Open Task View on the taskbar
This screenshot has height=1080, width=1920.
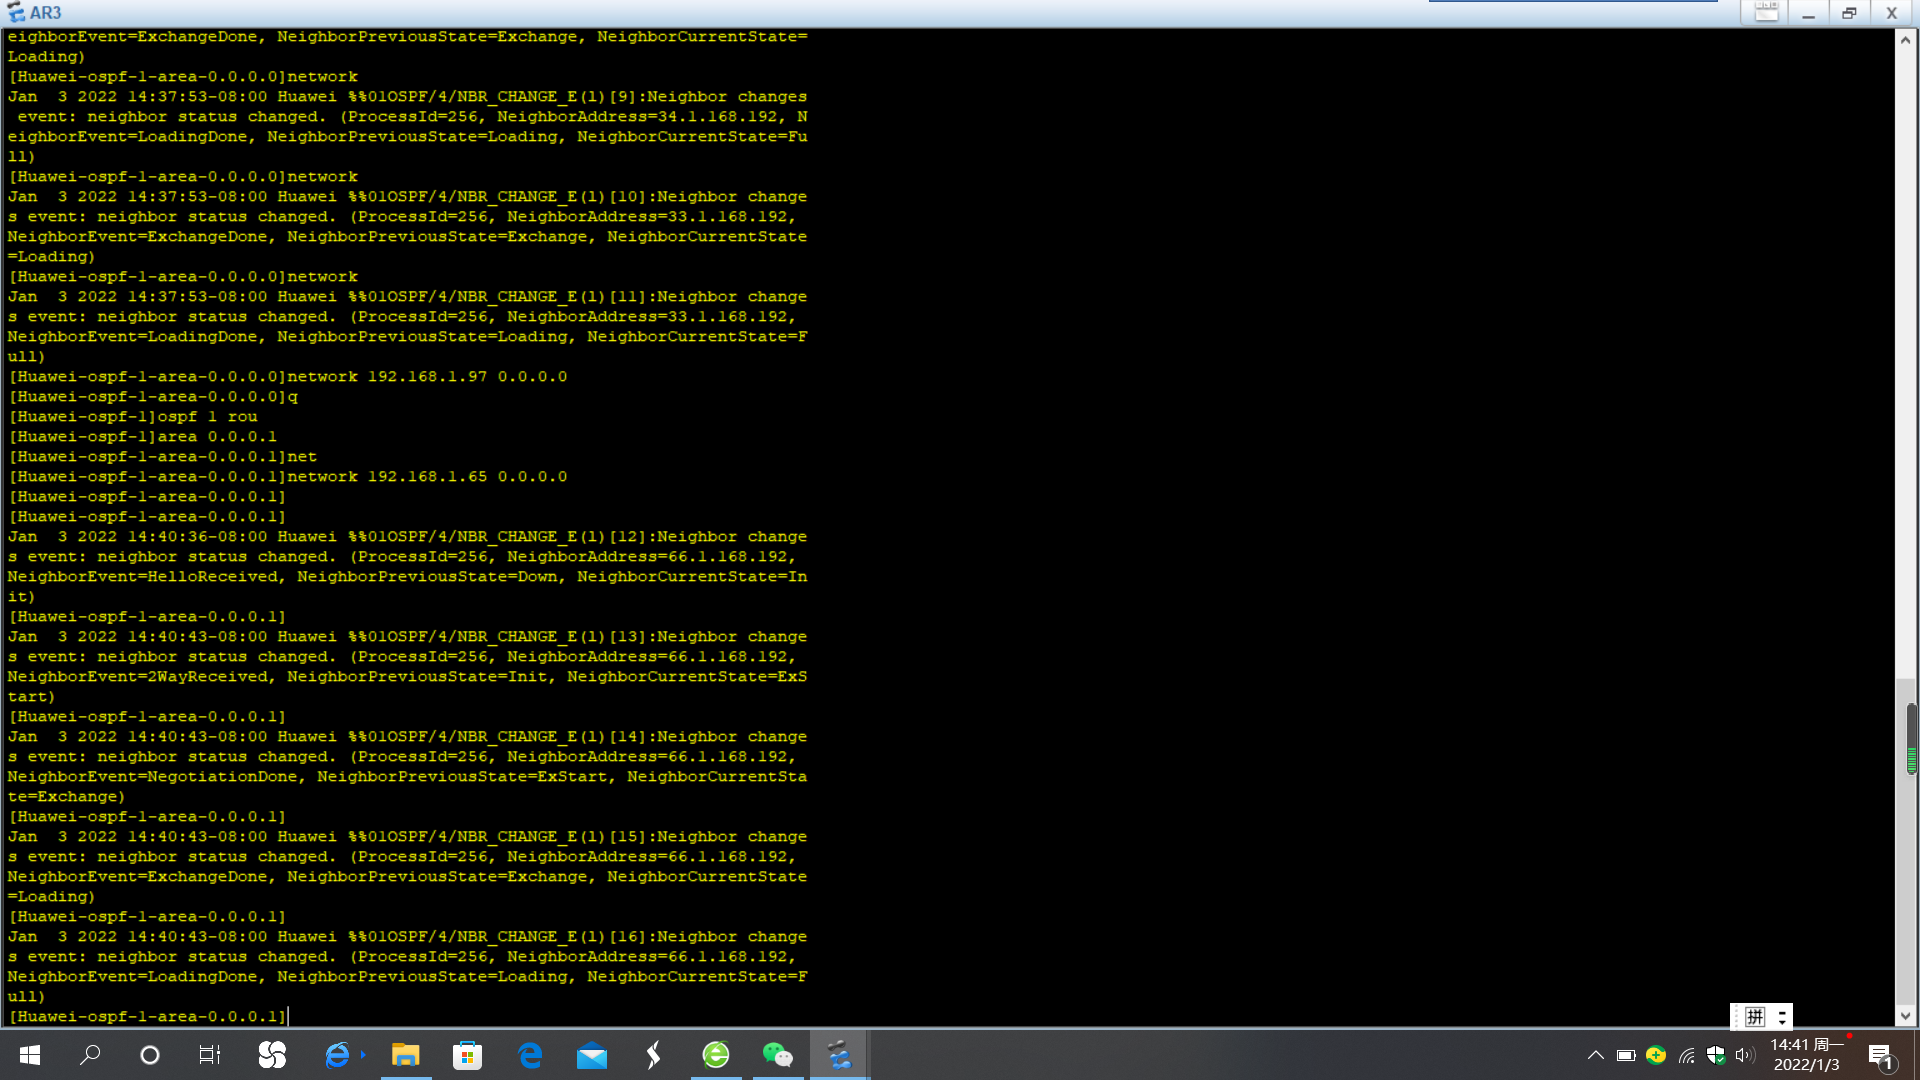point(209,1055)
